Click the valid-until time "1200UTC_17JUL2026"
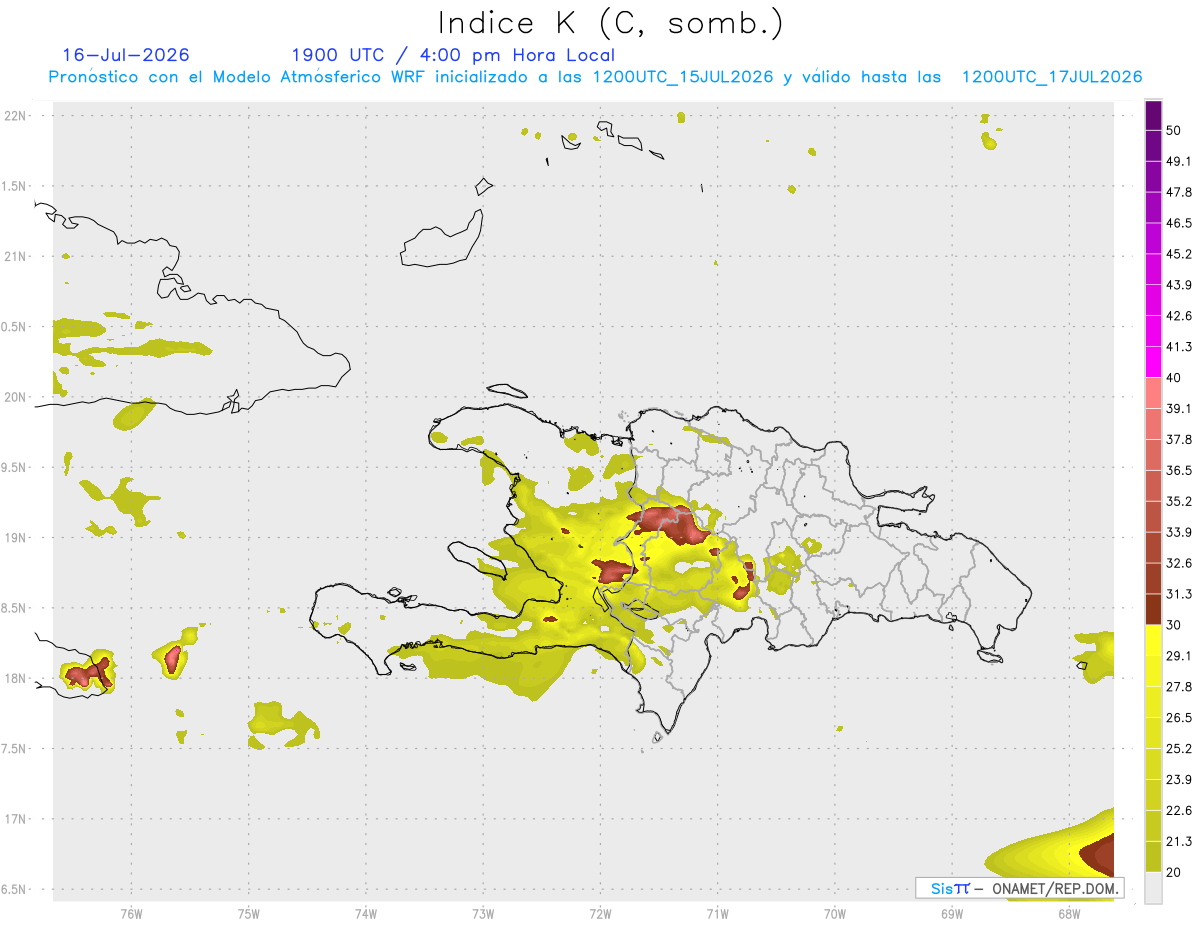The width and height of the screenshot is (1200, 927). pyautogui.click(x=1052, y=77)
